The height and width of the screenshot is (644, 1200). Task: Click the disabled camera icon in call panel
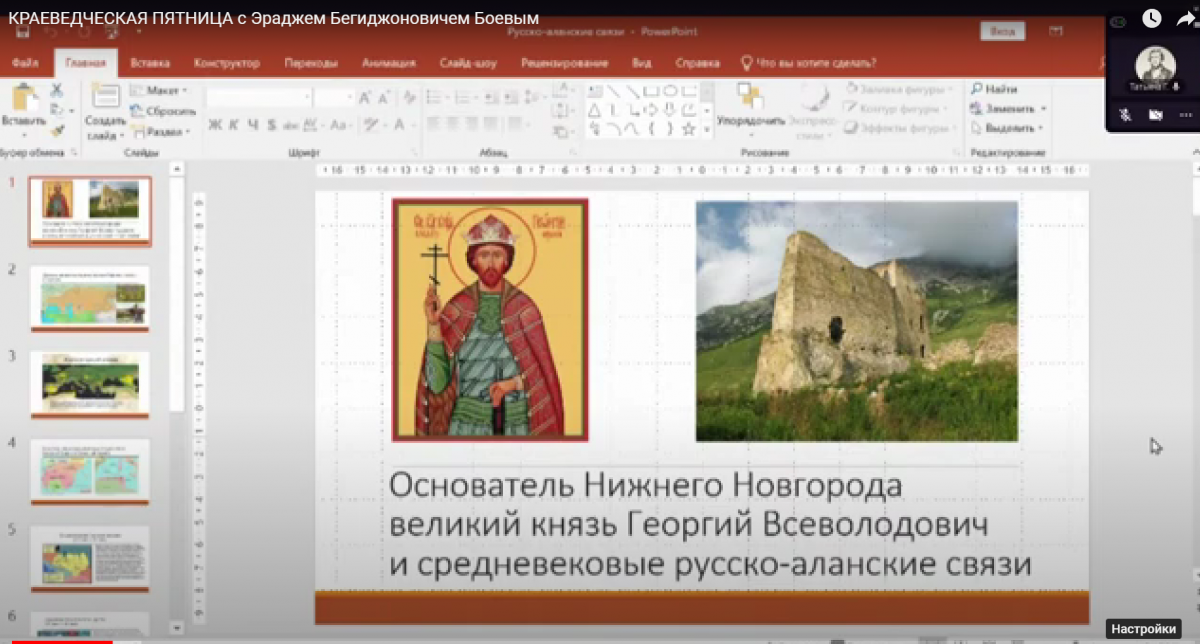pos(1155,114)
